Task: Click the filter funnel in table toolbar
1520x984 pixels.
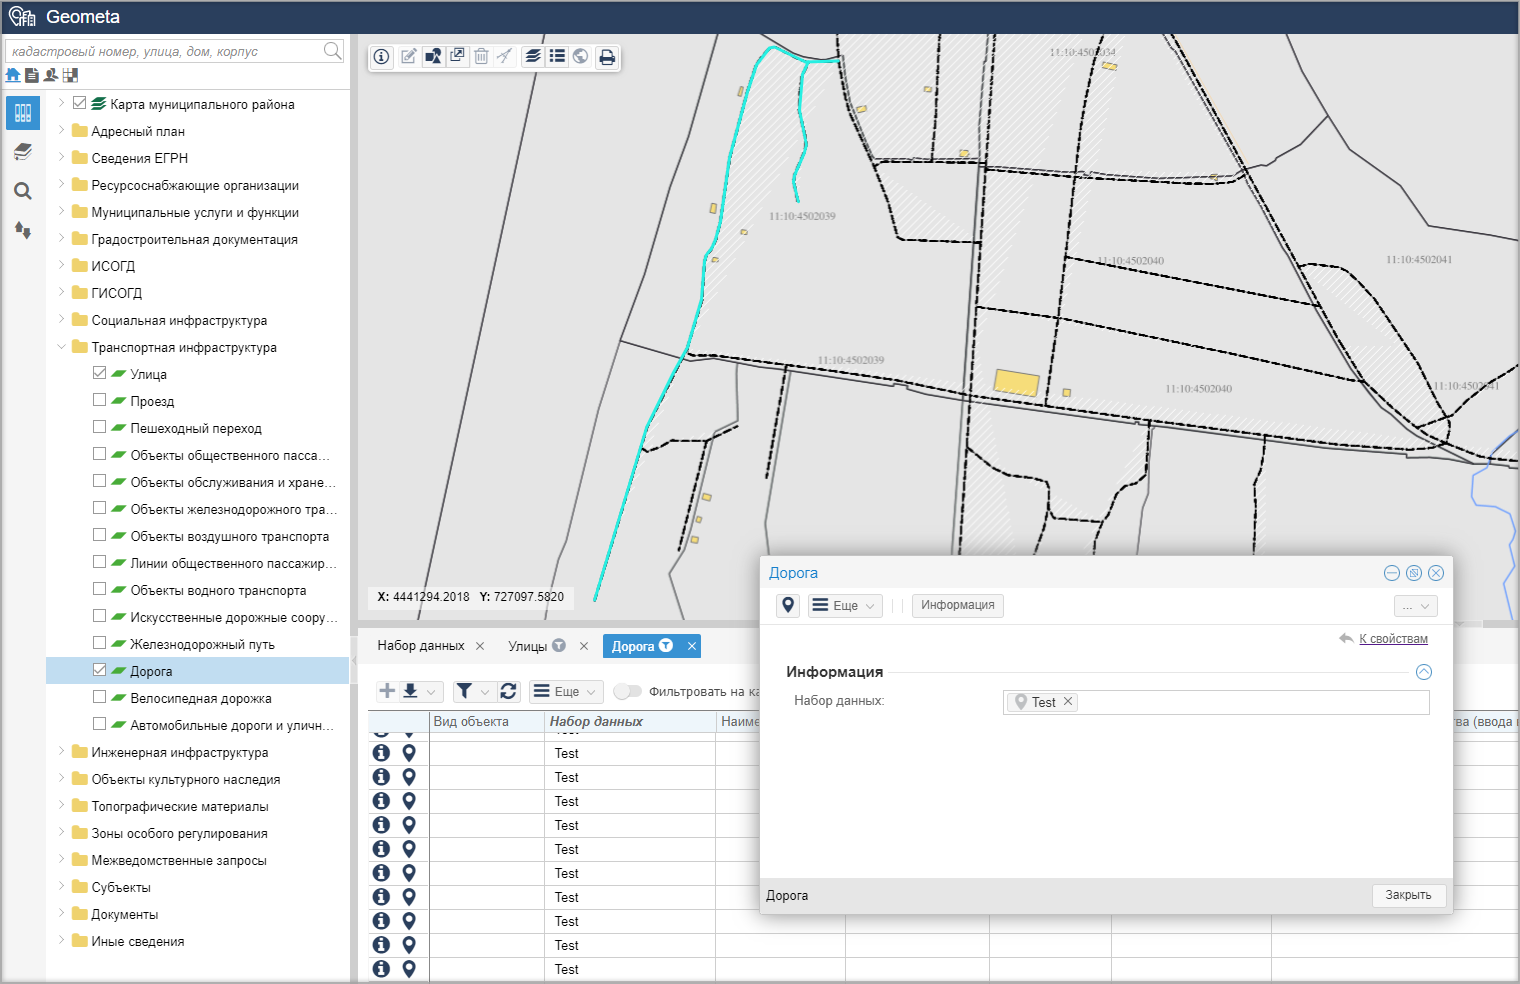Action: 464,691
